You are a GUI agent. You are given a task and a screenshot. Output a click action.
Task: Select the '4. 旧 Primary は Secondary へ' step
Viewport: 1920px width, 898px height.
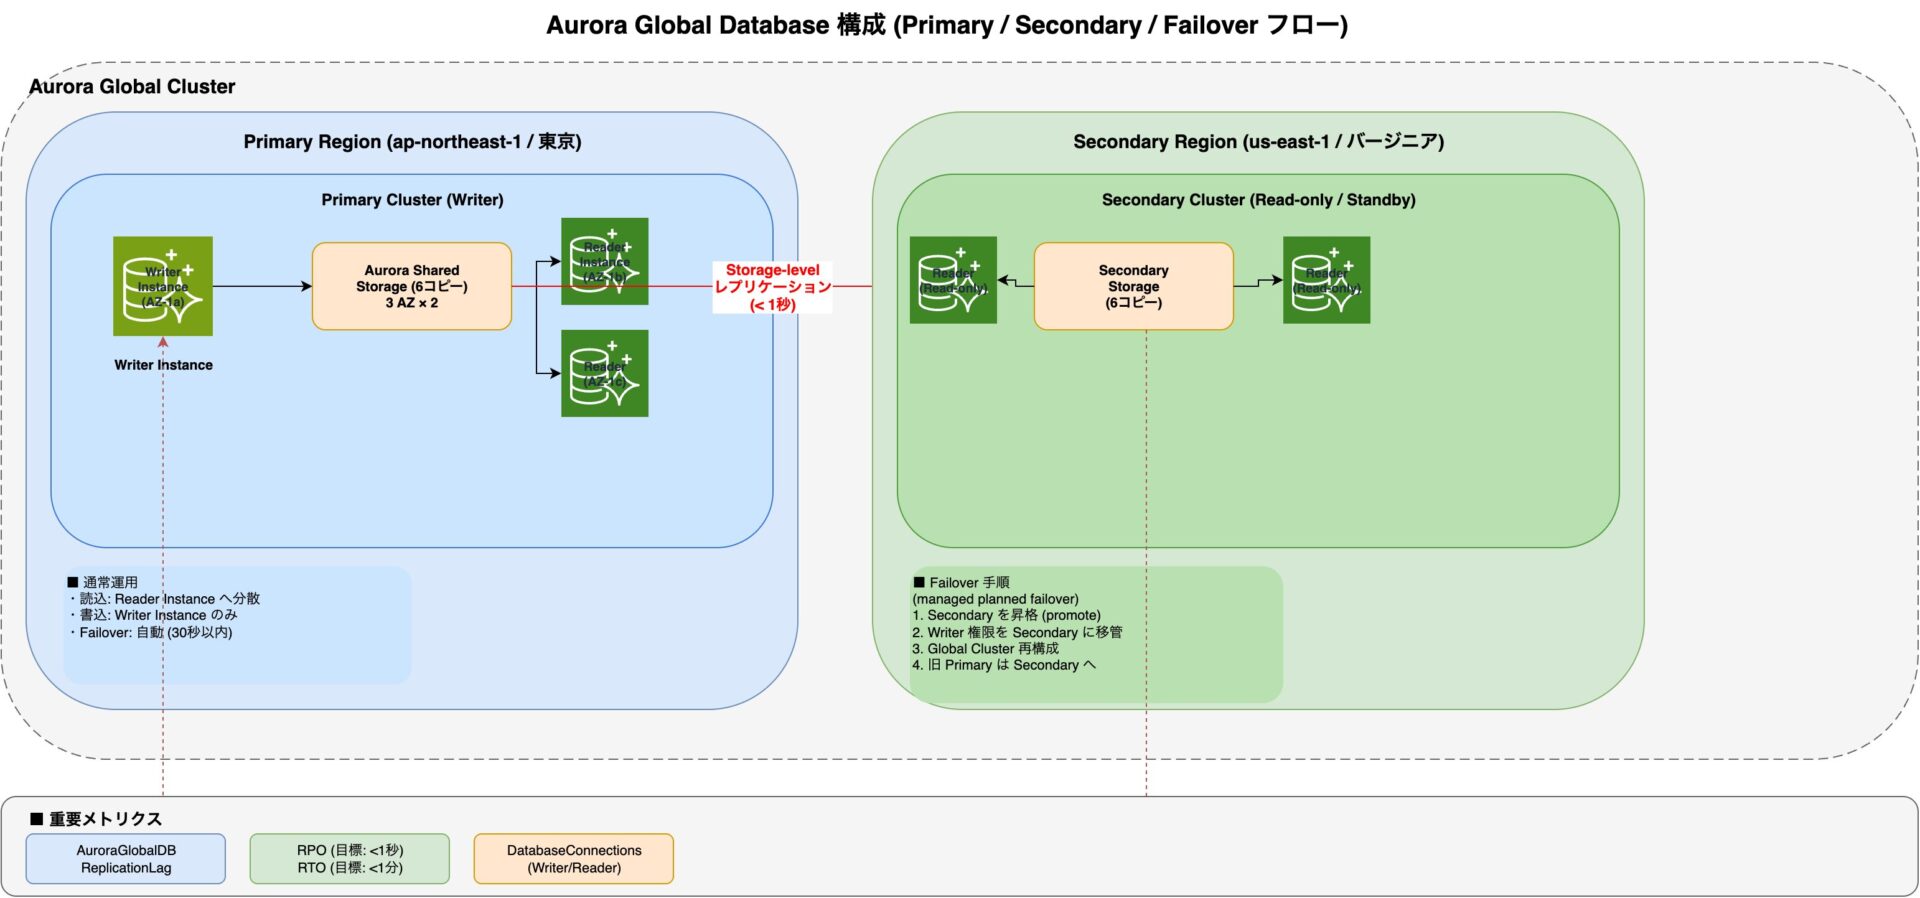(x=1004, y=665)
